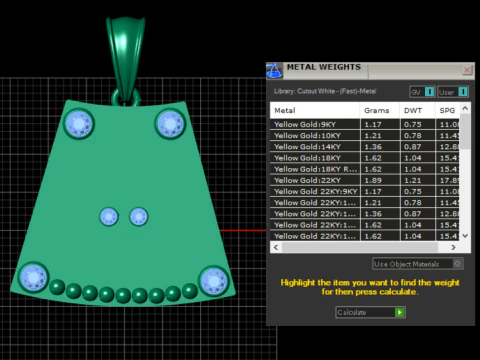Select the top-left gemstone on pendant
The width and height of the screenshot is (480, 360).
click(x=79, y=124)
